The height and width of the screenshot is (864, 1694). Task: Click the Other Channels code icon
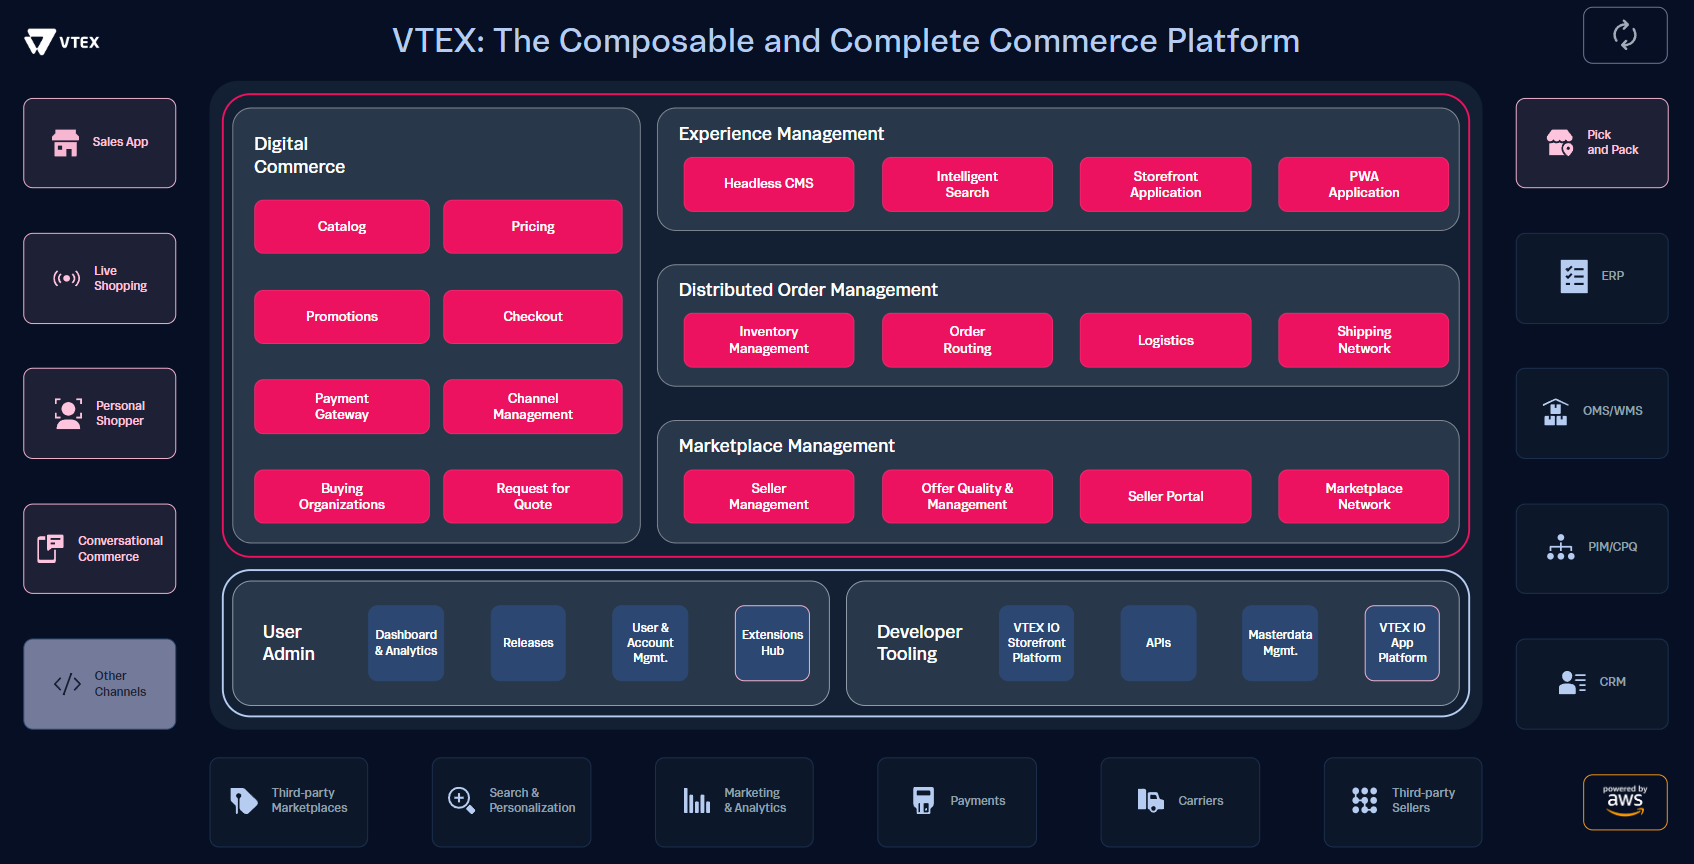click(67, 684)
